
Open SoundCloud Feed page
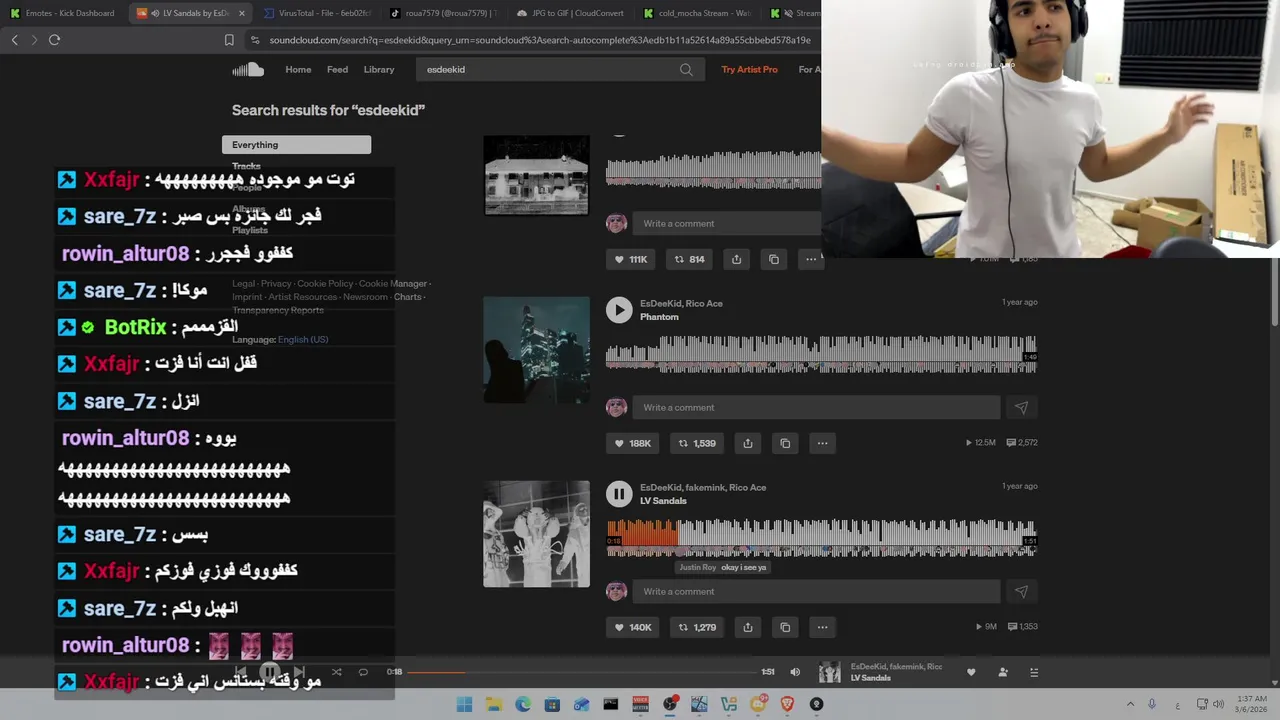pos(337,70)
